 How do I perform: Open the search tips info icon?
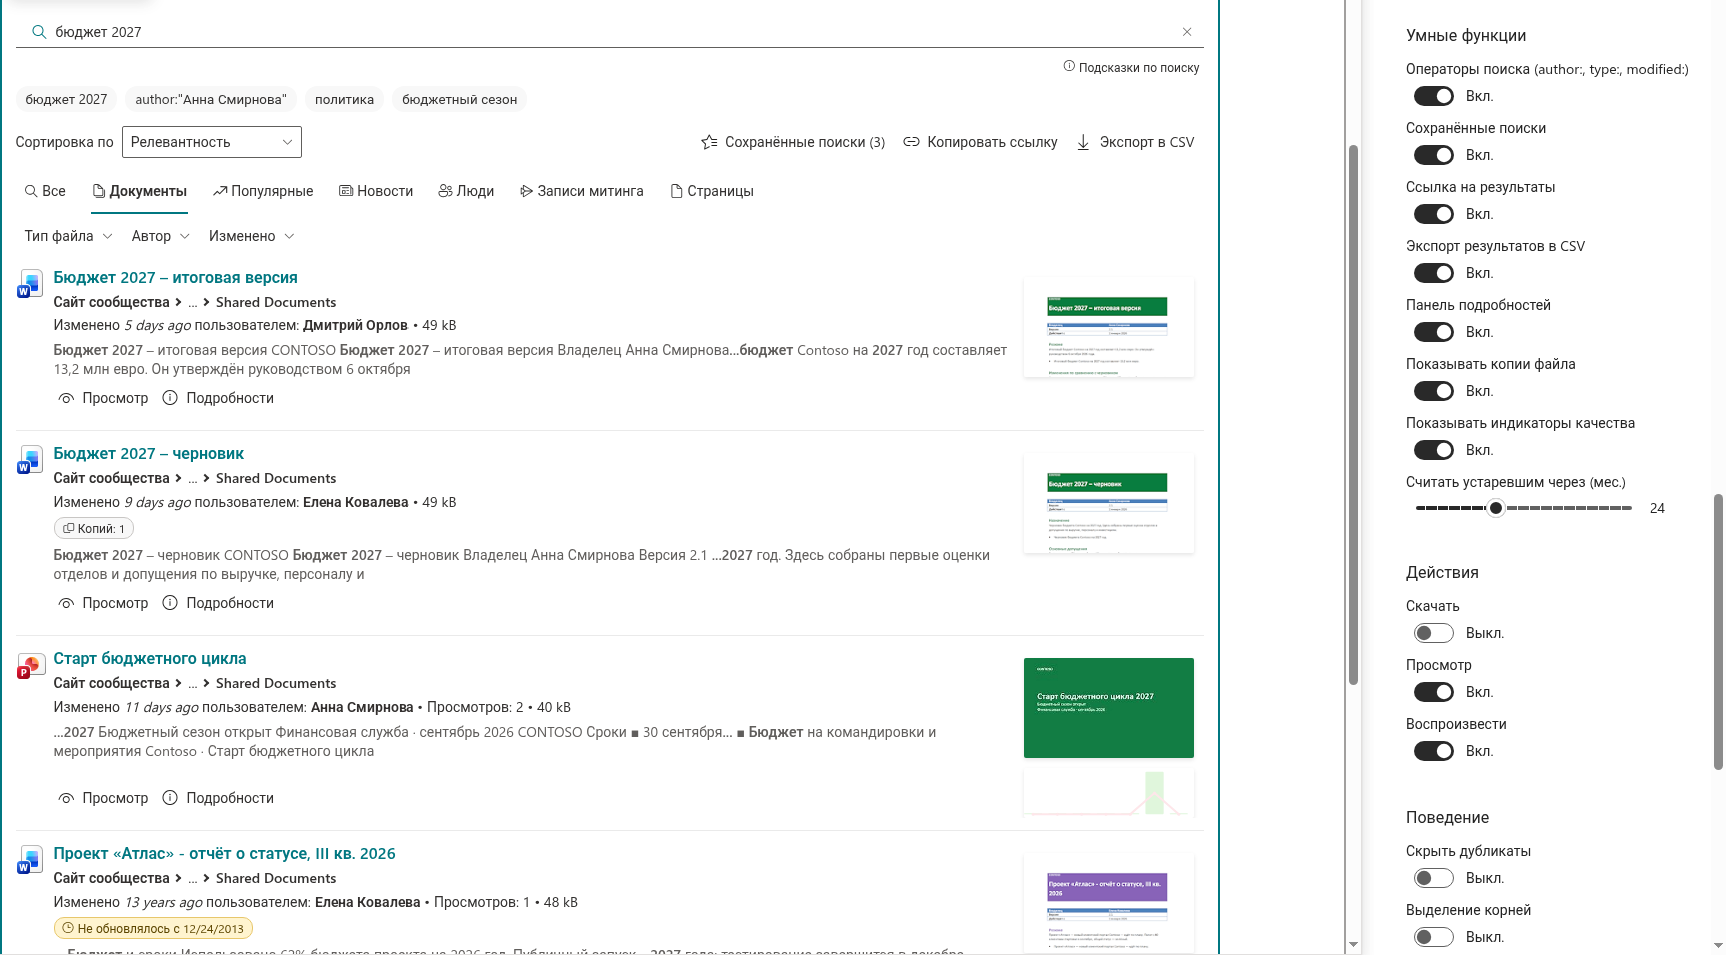(1069, 67)
